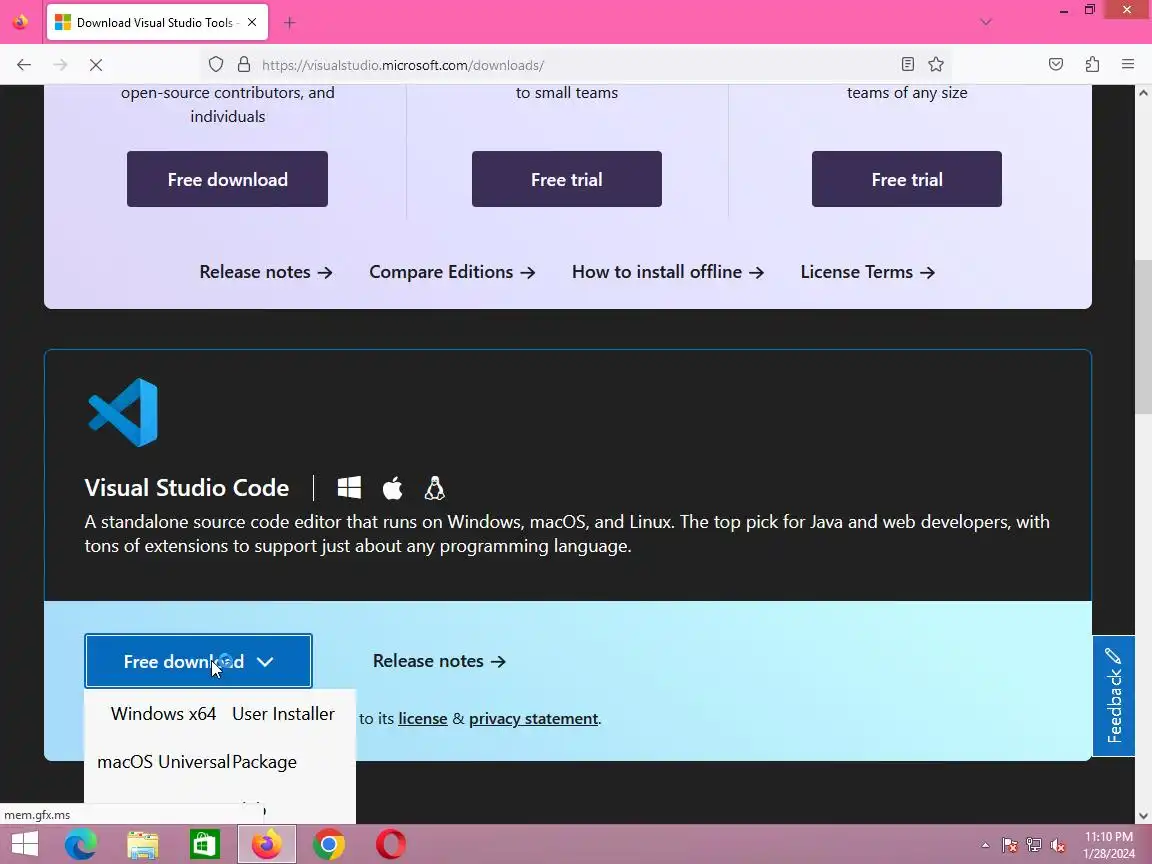Viewport: 1152px width, 864px height.
Task: Click the site padlock icon
Action: (244, 65)
